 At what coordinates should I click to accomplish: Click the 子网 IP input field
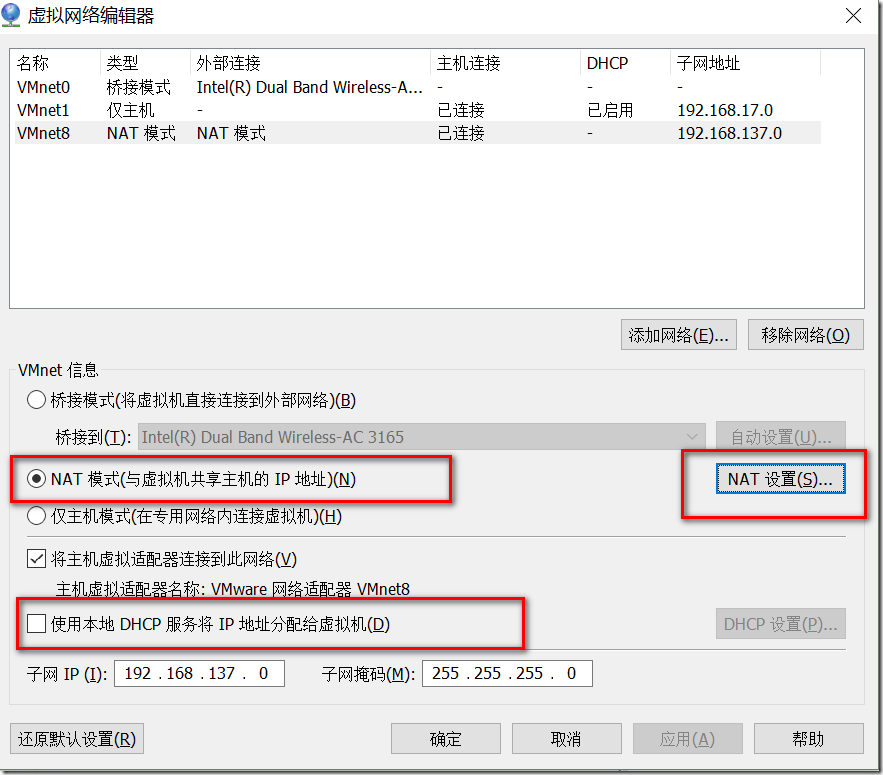(x=198, y=673)
